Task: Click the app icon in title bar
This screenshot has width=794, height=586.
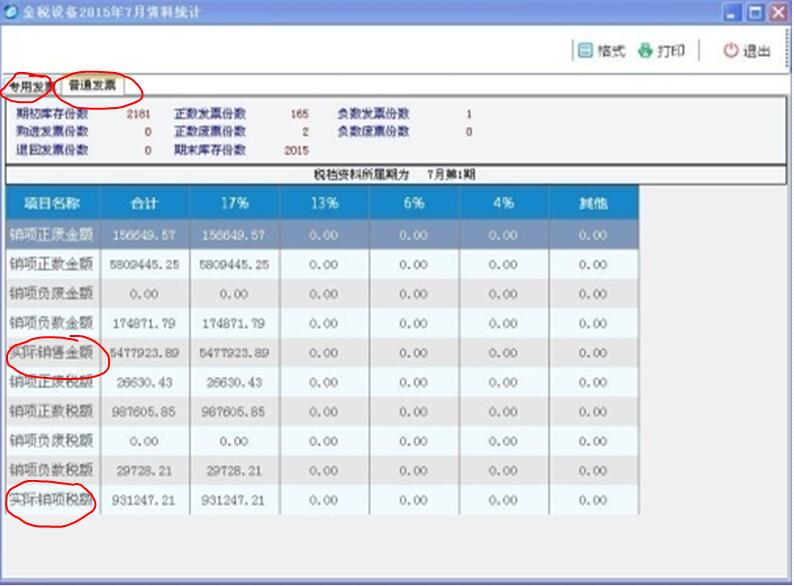Action: 12,12
